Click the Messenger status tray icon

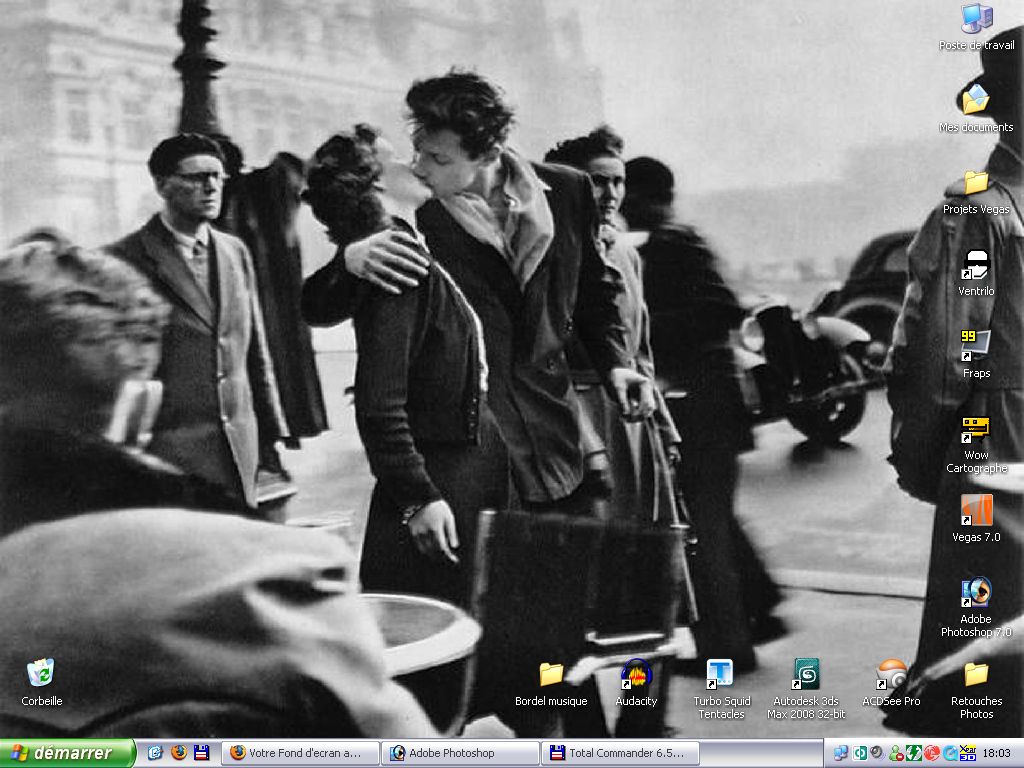point(896,754)
